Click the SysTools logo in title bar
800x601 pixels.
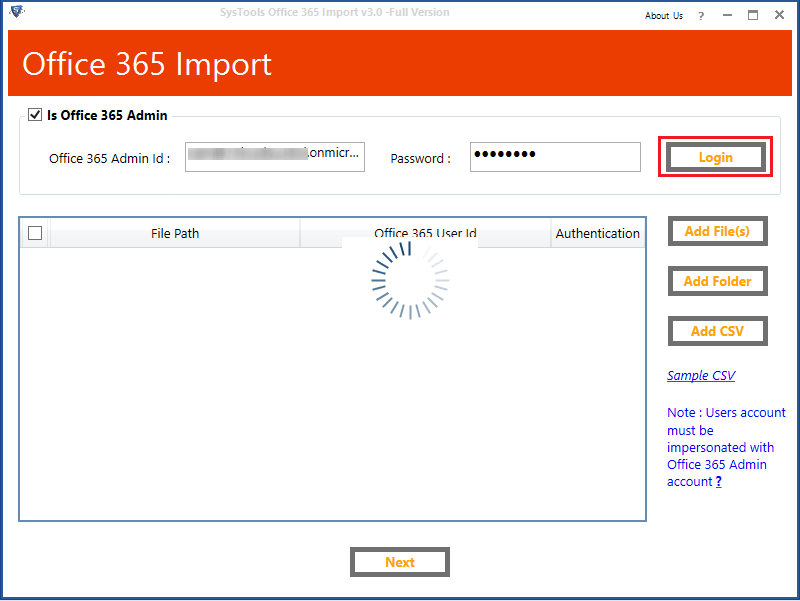[x=16, y=13]
